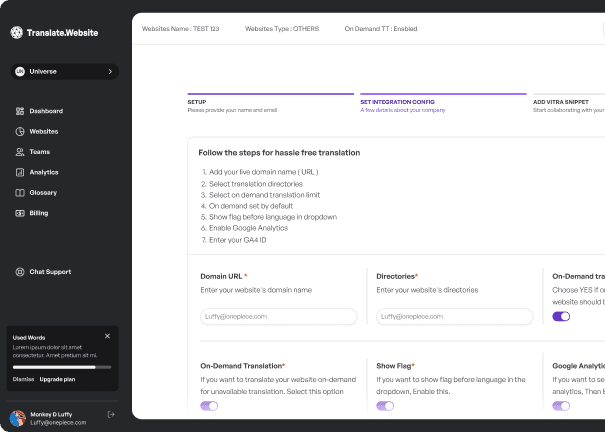The width and height of the screenshot is (605, 432).
Task: Open the Analytics chart icon
Action: tap(20, 172)
